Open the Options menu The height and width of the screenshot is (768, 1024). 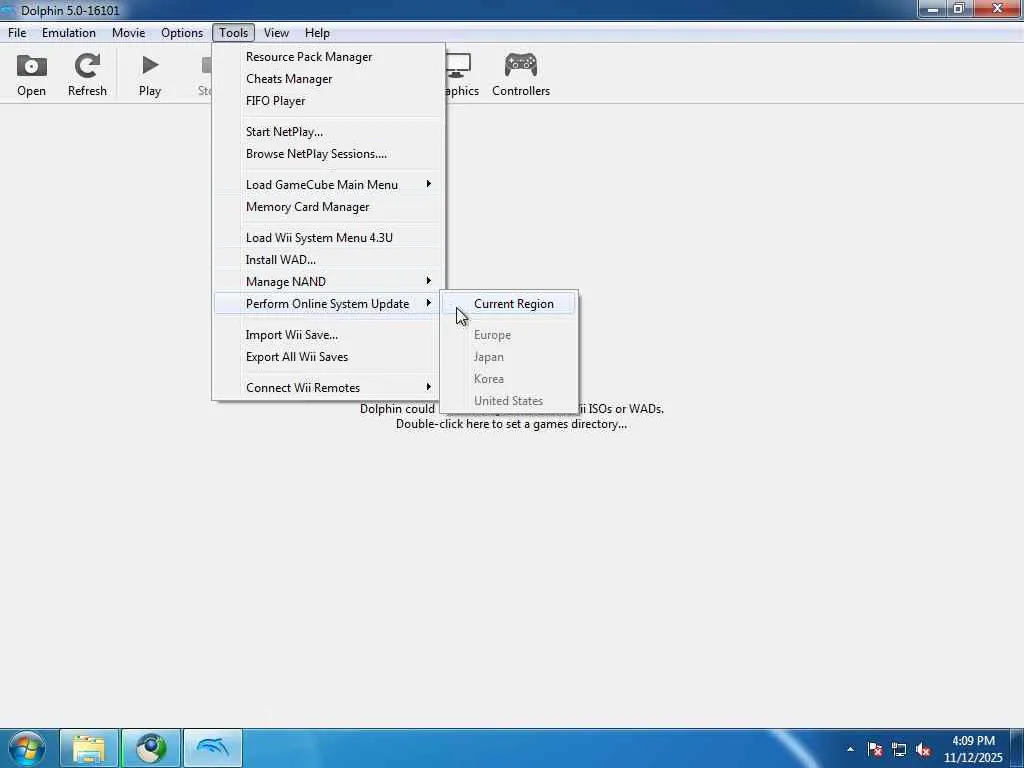pos(182,33)
